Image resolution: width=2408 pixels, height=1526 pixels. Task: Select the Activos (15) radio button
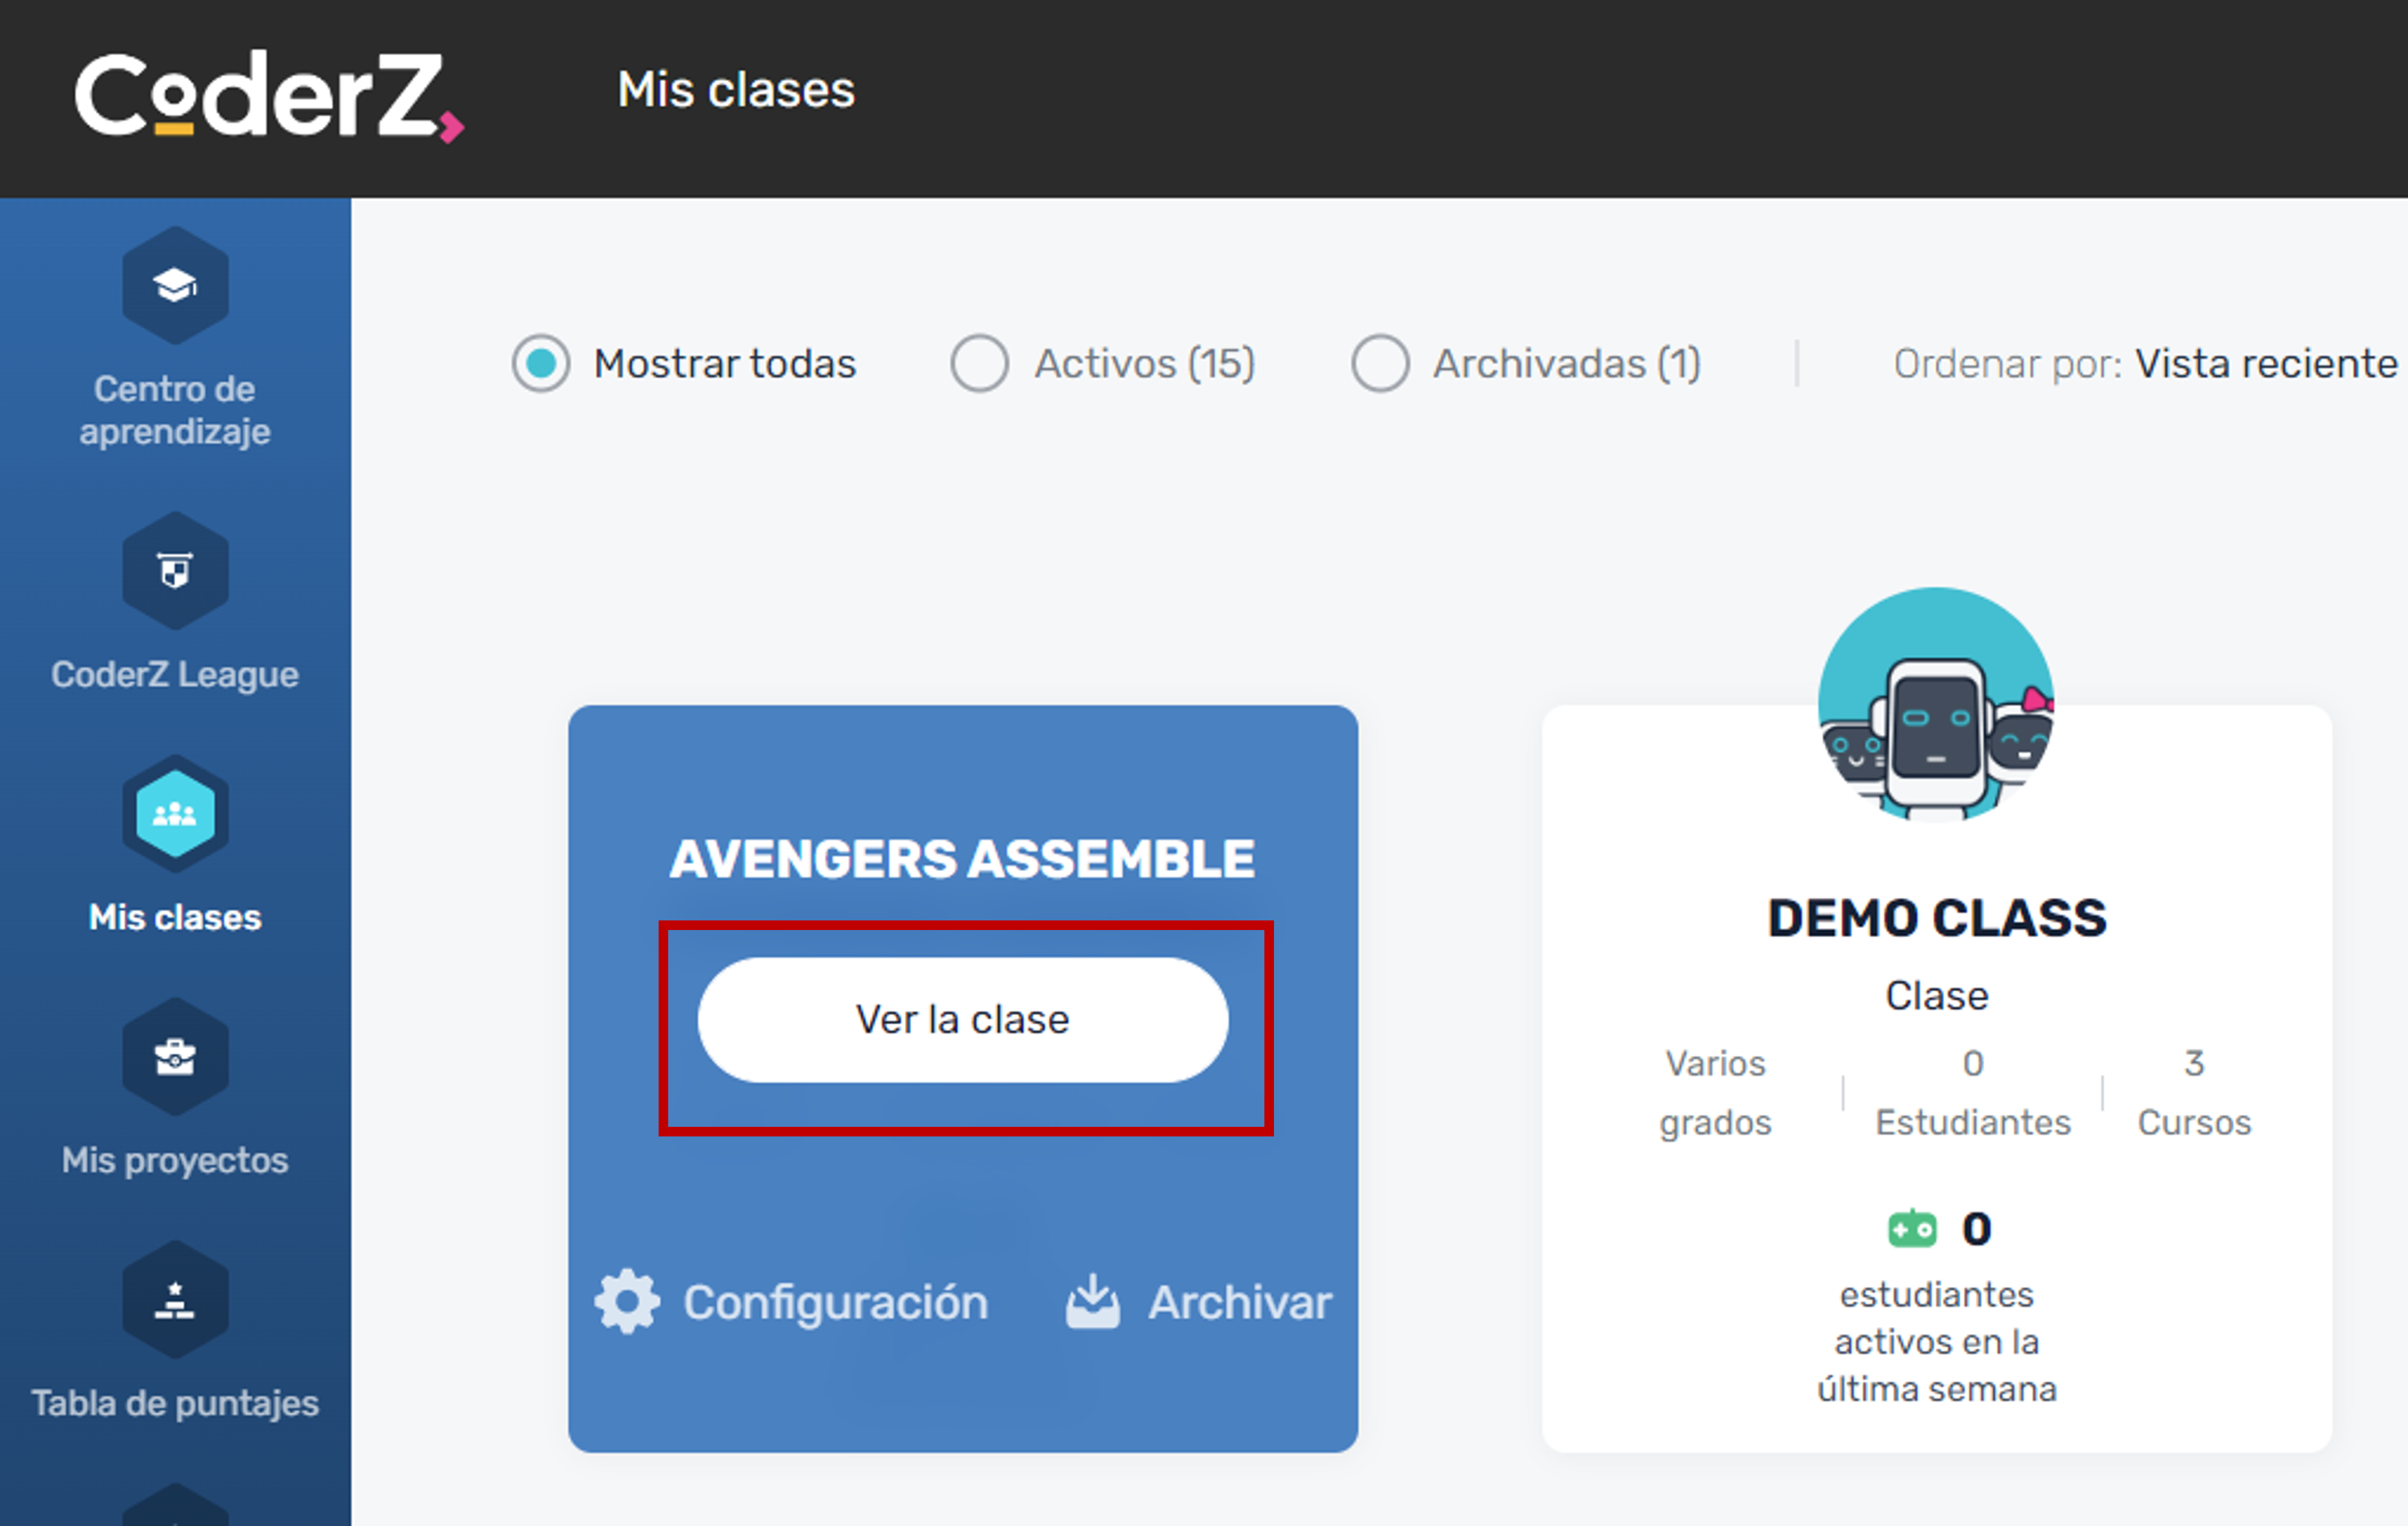click(x=979, y=363)
